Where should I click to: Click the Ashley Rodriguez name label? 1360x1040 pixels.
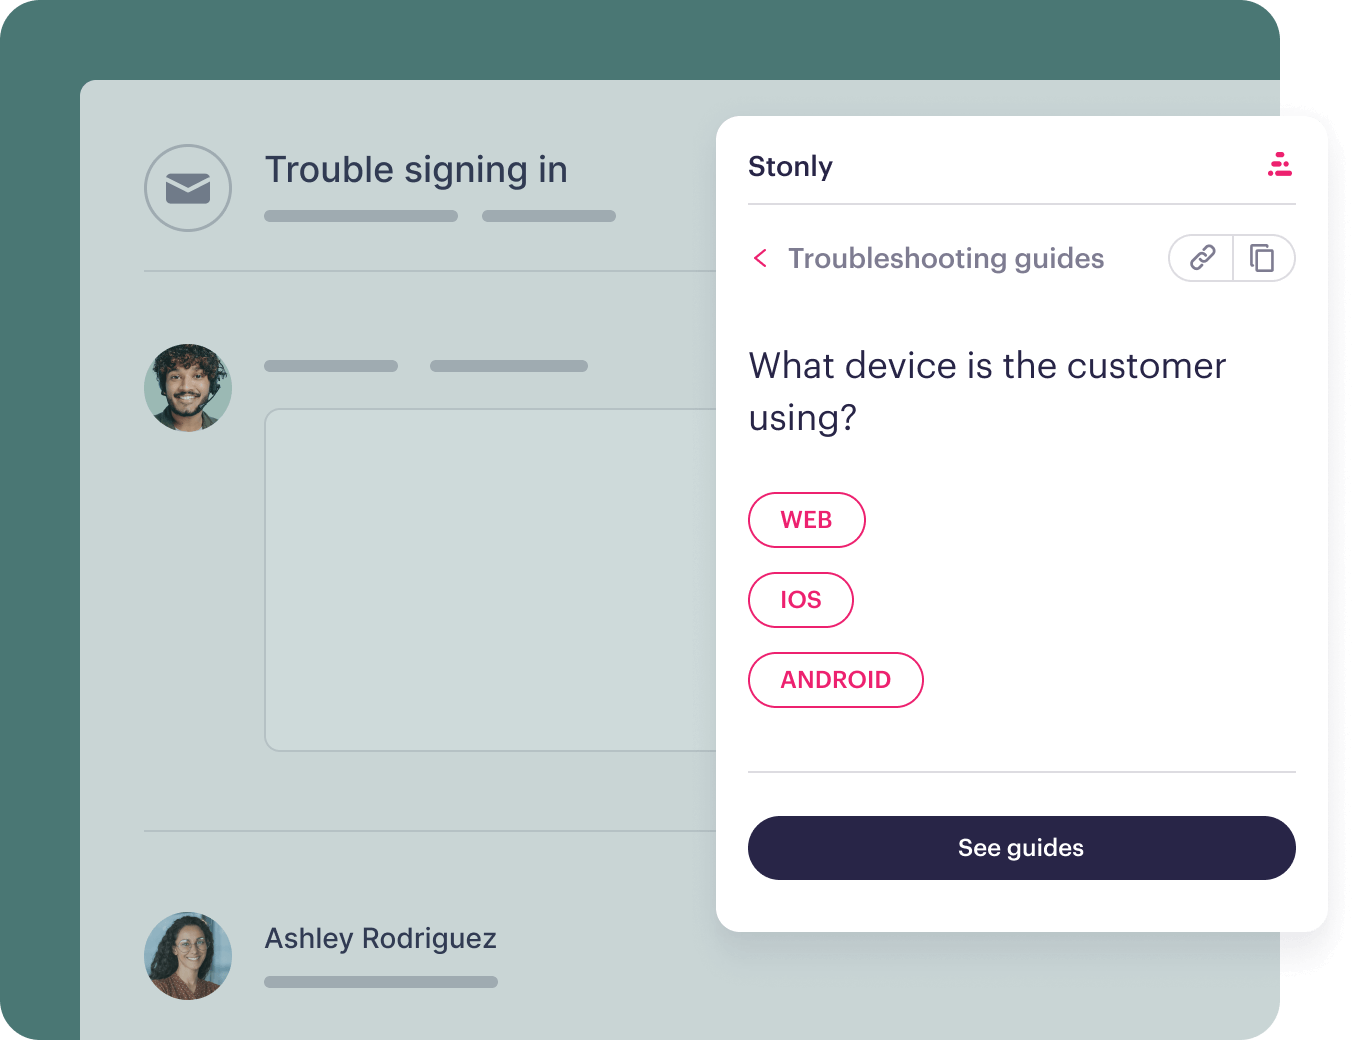click(x=380, y=939)
